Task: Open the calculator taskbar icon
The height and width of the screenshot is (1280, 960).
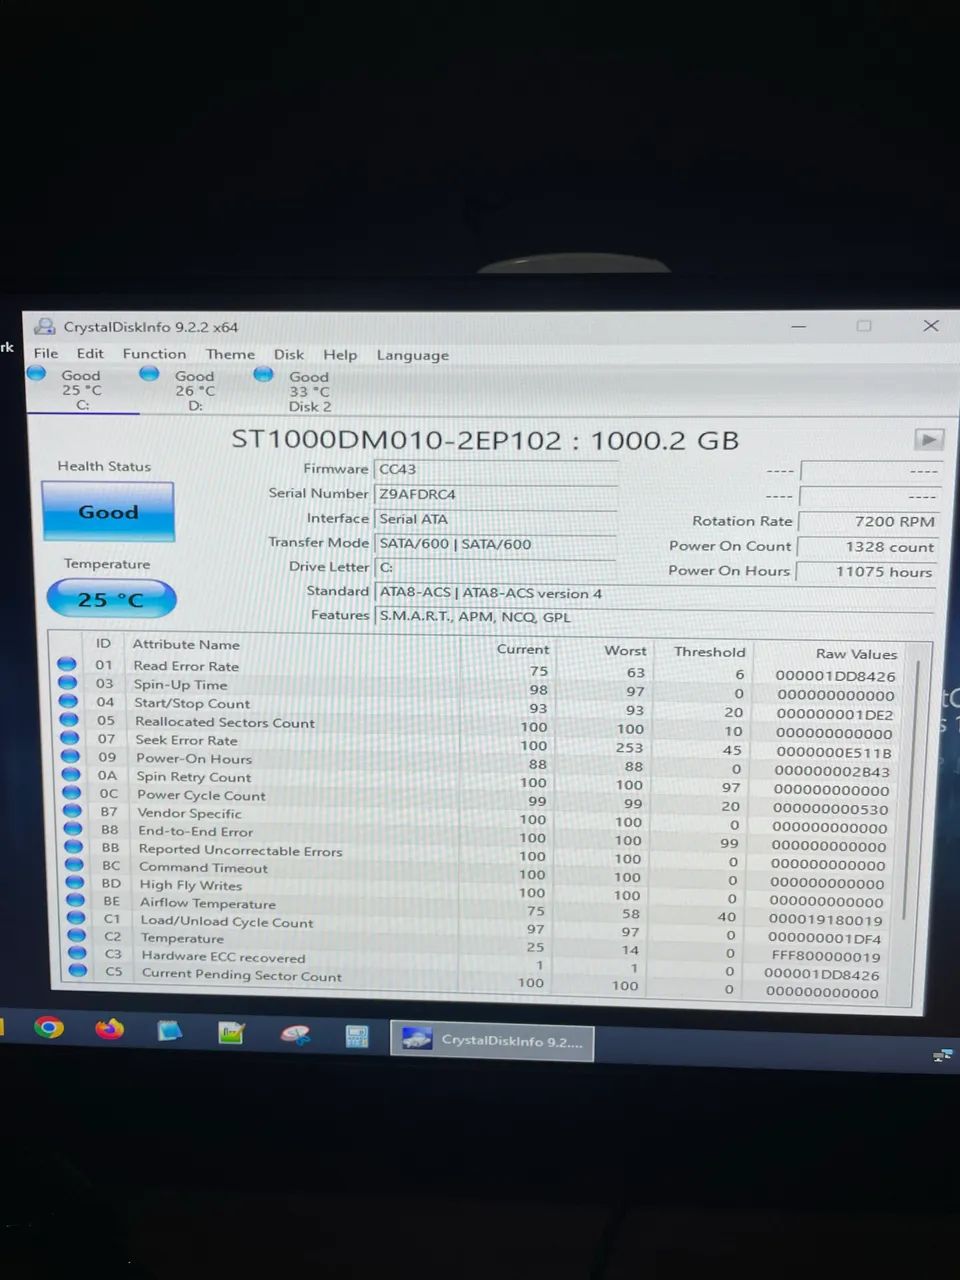Action: tap(357, 1036)
